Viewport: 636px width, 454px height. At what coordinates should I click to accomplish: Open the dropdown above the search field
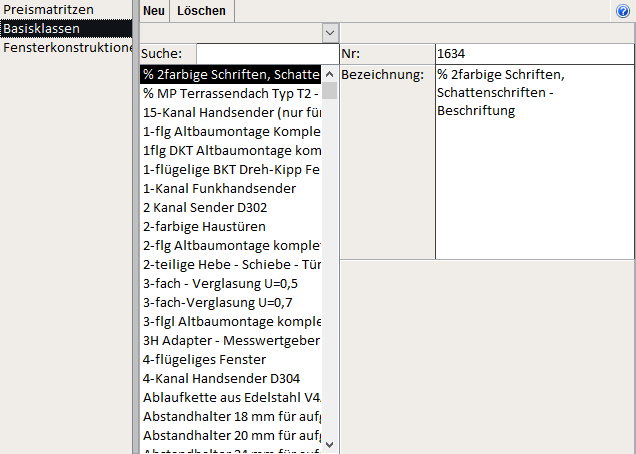[x=331, y=33]
